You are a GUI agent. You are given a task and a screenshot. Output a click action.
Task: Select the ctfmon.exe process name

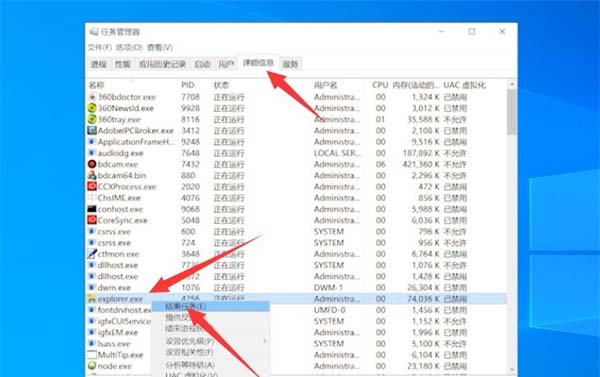pos(118,254)
